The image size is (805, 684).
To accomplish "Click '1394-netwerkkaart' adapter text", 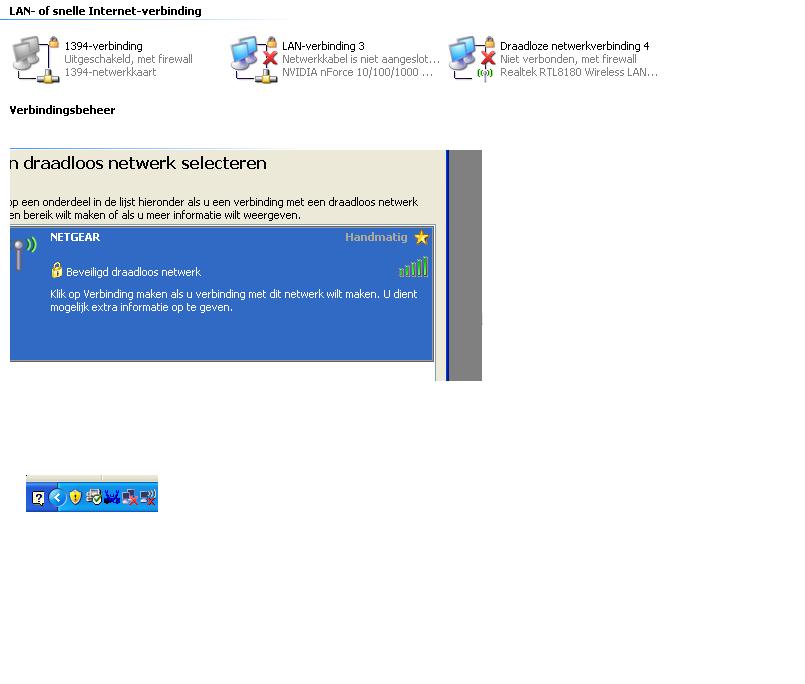I will pos(110,72).
